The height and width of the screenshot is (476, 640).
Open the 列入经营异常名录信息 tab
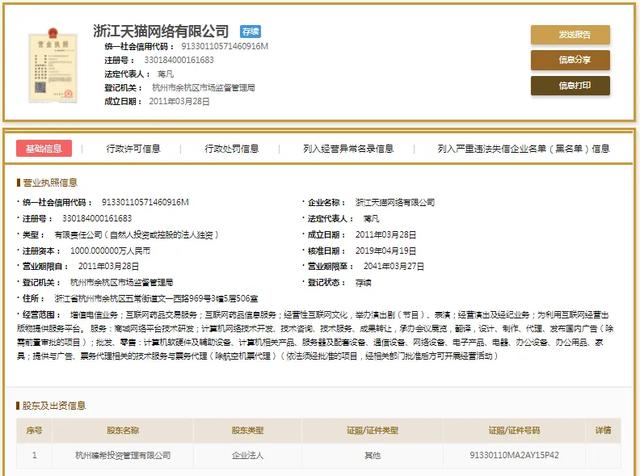tap(348, 149)
